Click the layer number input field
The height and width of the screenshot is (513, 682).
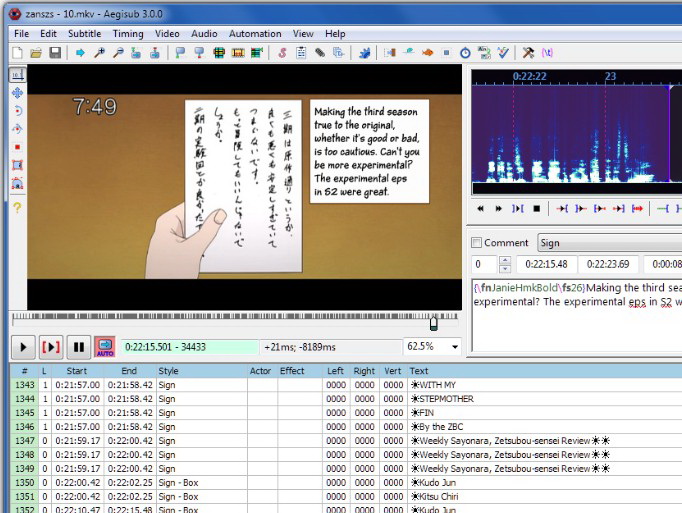click(484, 264)
